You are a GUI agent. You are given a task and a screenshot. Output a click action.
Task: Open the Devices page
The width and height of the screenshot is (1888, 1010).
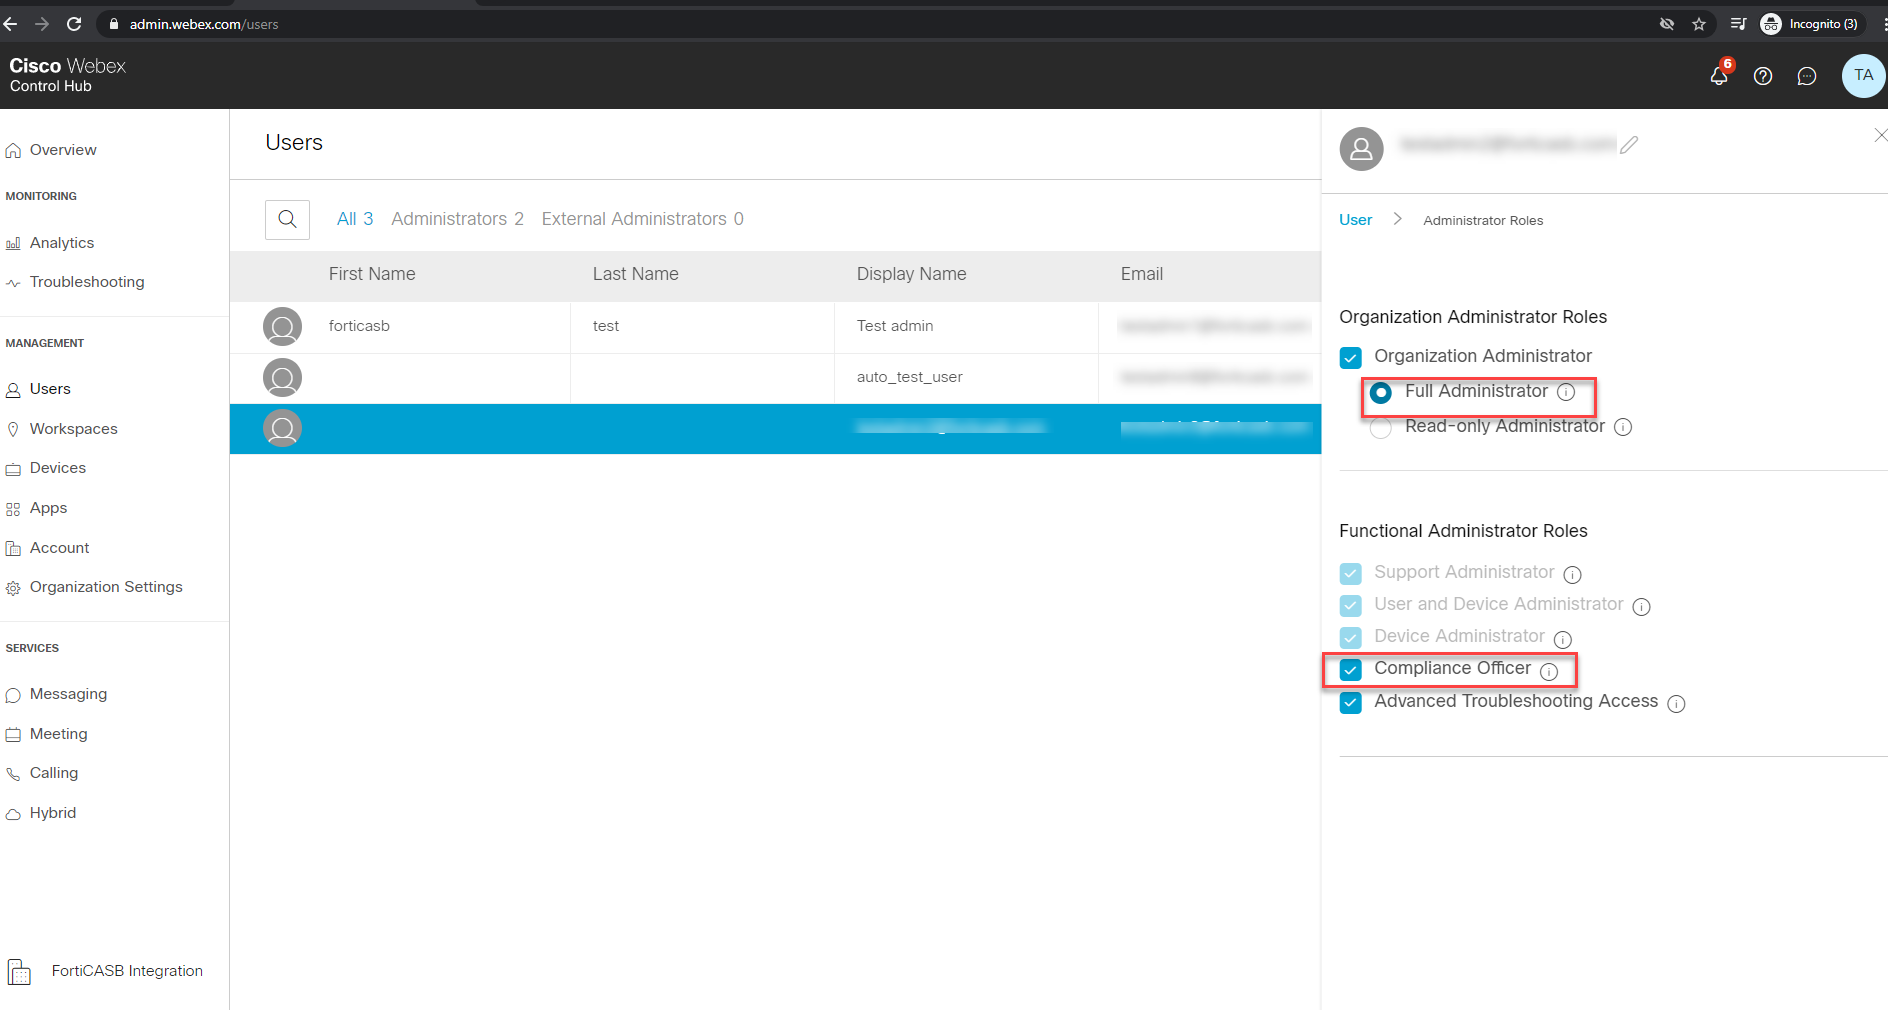click(58, 467)
